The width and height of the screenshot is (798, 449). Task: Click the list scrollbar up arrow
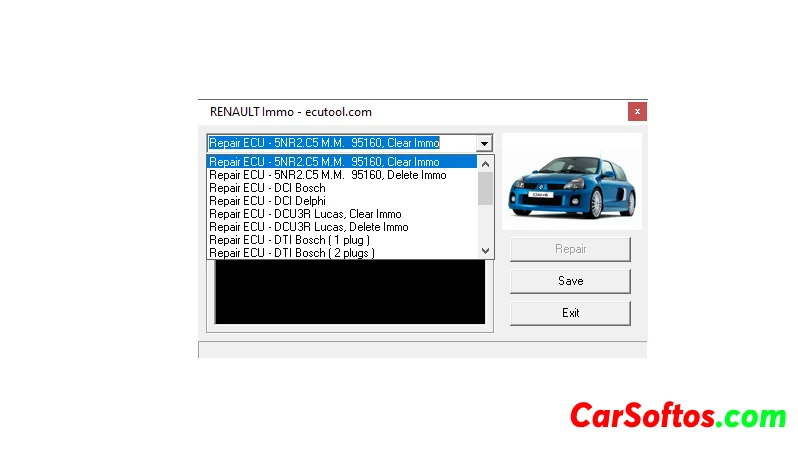tap(486, 163)
